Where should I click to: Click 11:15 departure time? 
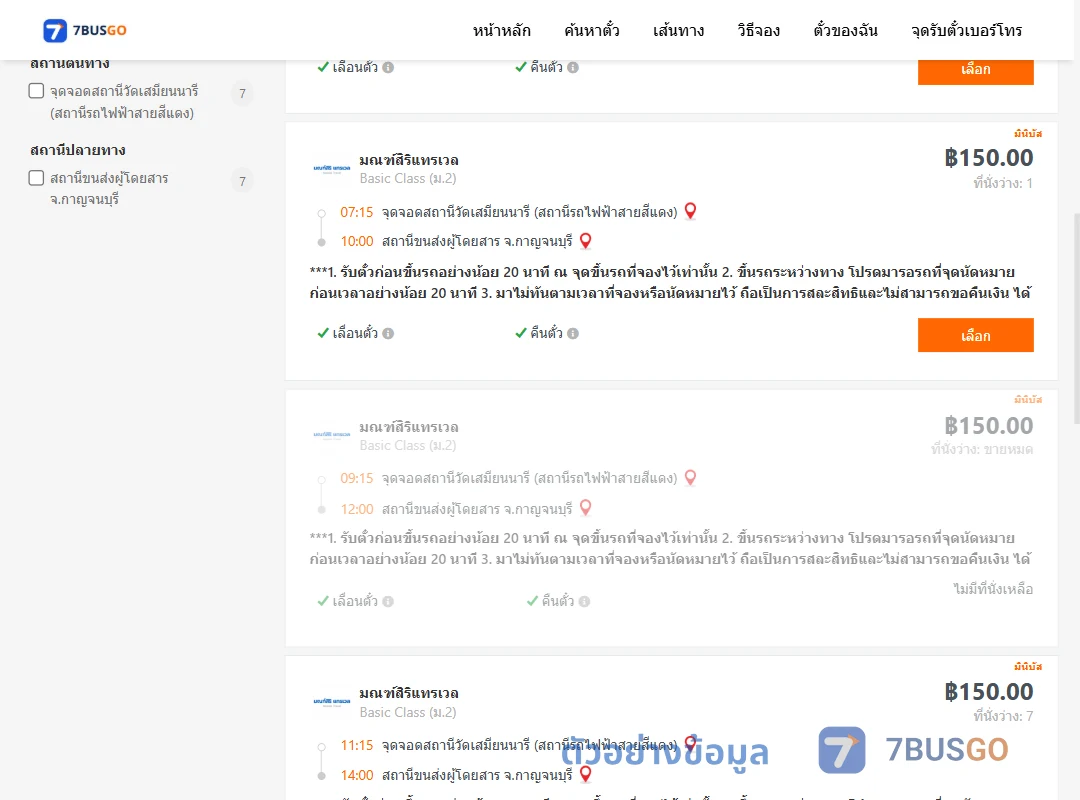click(x=356, y=746)
